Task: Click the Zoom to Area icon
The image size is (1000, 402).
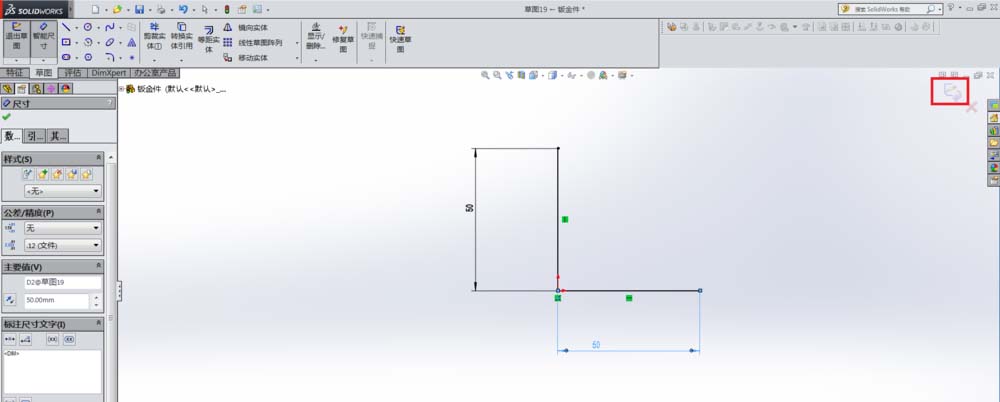Action: pyautogui.click(x=497, y=75)
